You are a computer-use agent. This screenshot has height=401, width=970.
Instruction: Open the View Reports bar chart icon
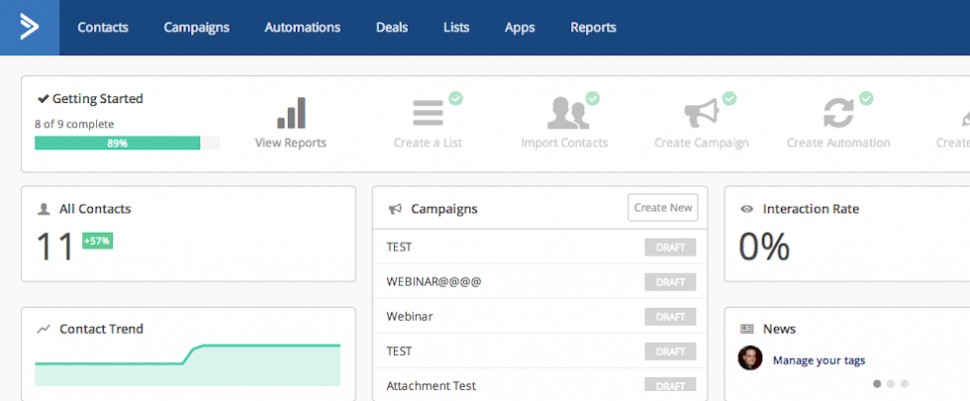291,113
